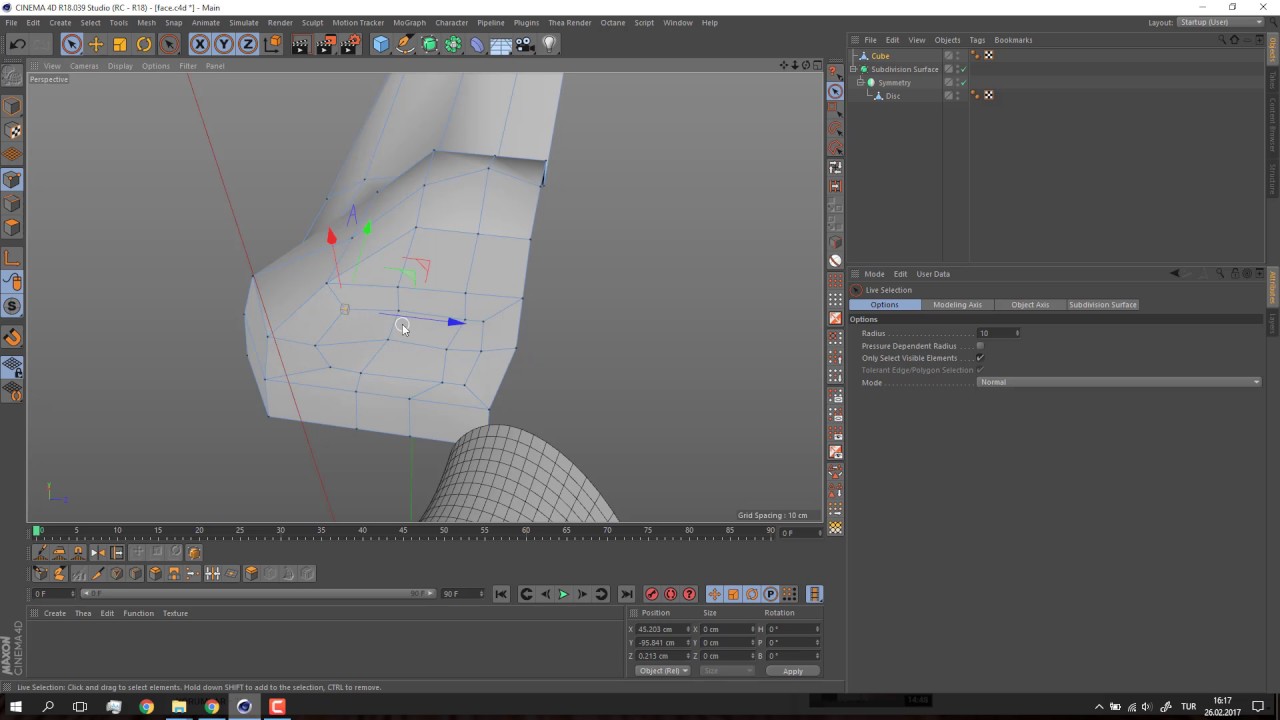Click the Cube's checkered texture tag

pos(989,56)
